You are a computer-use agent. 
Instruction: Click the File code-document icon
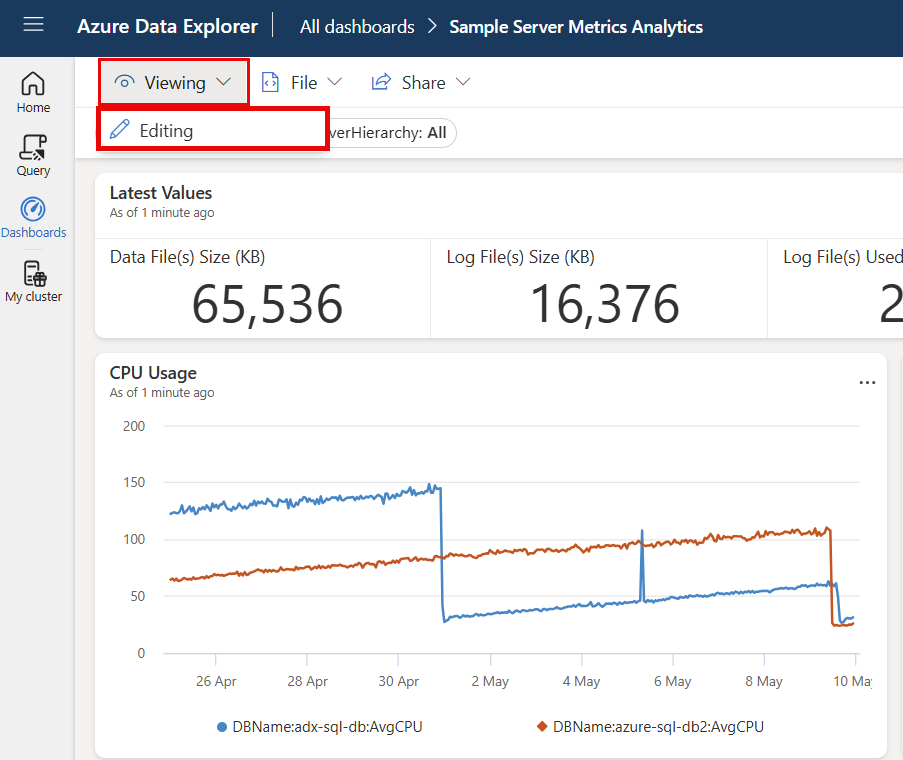pyautogui.click(x=270, y=82)
